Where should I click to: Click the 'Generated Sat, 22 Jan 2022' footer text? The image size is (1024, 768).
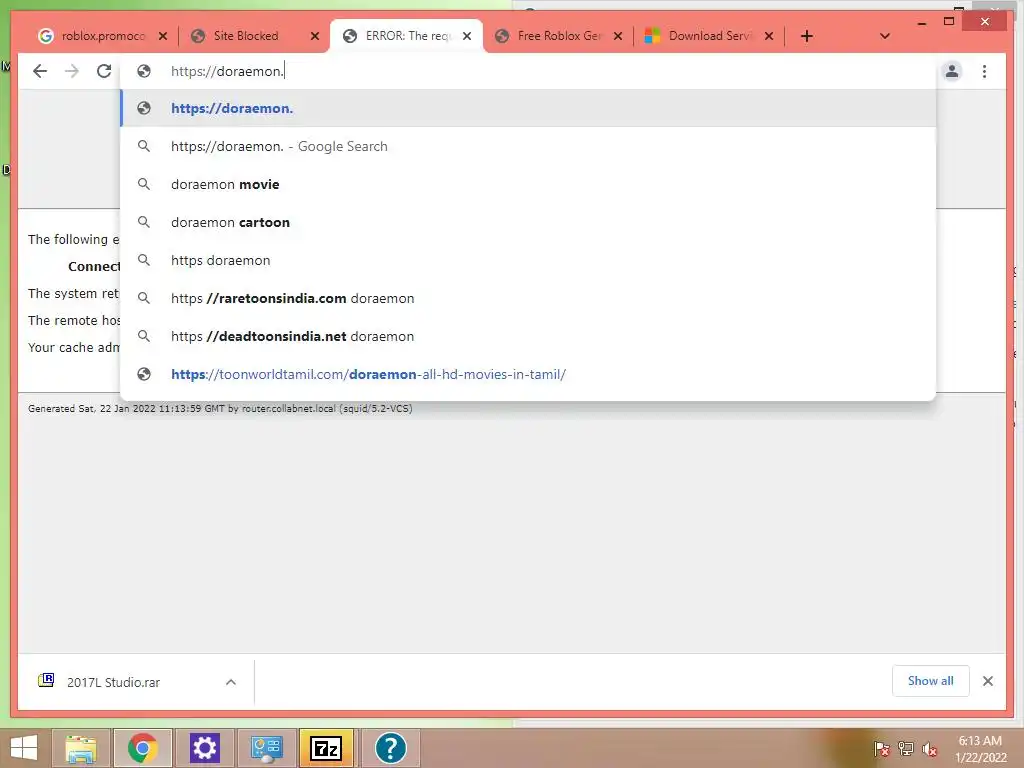220,409
